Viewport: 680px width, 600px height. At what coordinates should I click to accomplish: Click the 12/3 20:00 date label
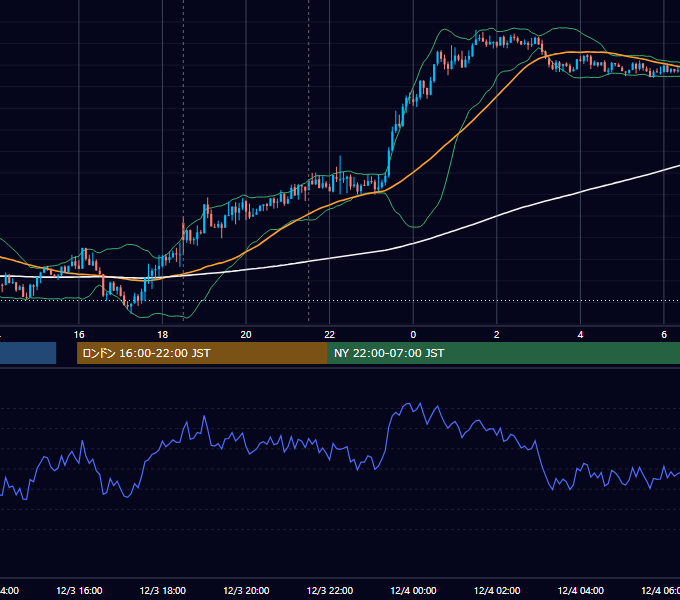point(246,591)
